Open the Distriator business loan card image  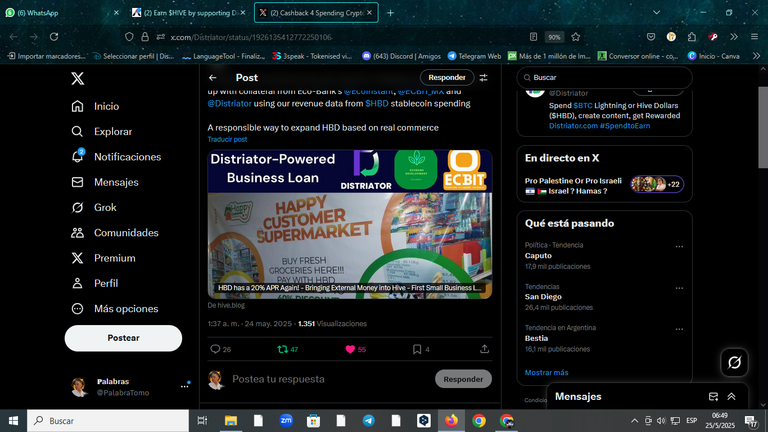350,224
